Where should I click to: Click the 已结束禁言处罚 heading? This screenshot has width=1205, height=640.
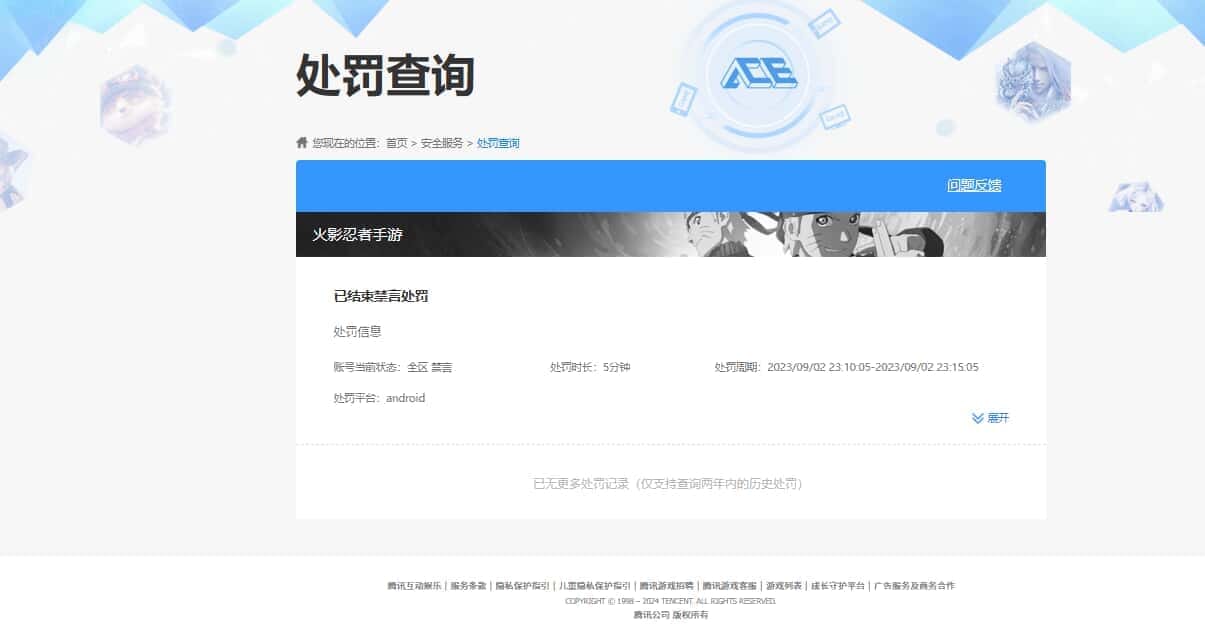[381, 296]
